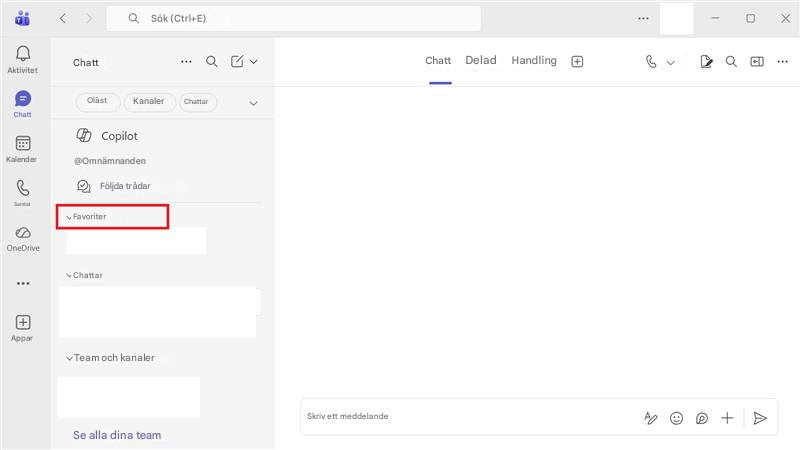Open the Se alla dina team link

tap(117, 435)
